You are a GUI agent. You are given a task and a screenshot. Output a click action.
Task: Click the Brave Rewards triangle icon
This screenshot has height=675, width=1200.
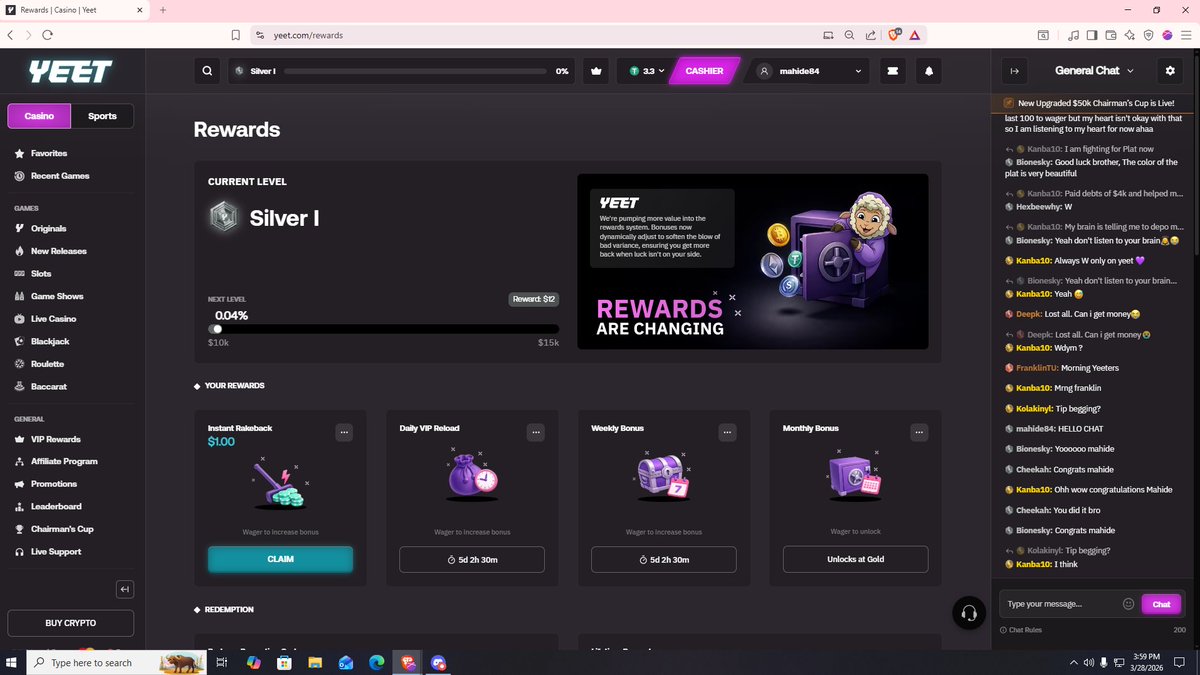915,35
